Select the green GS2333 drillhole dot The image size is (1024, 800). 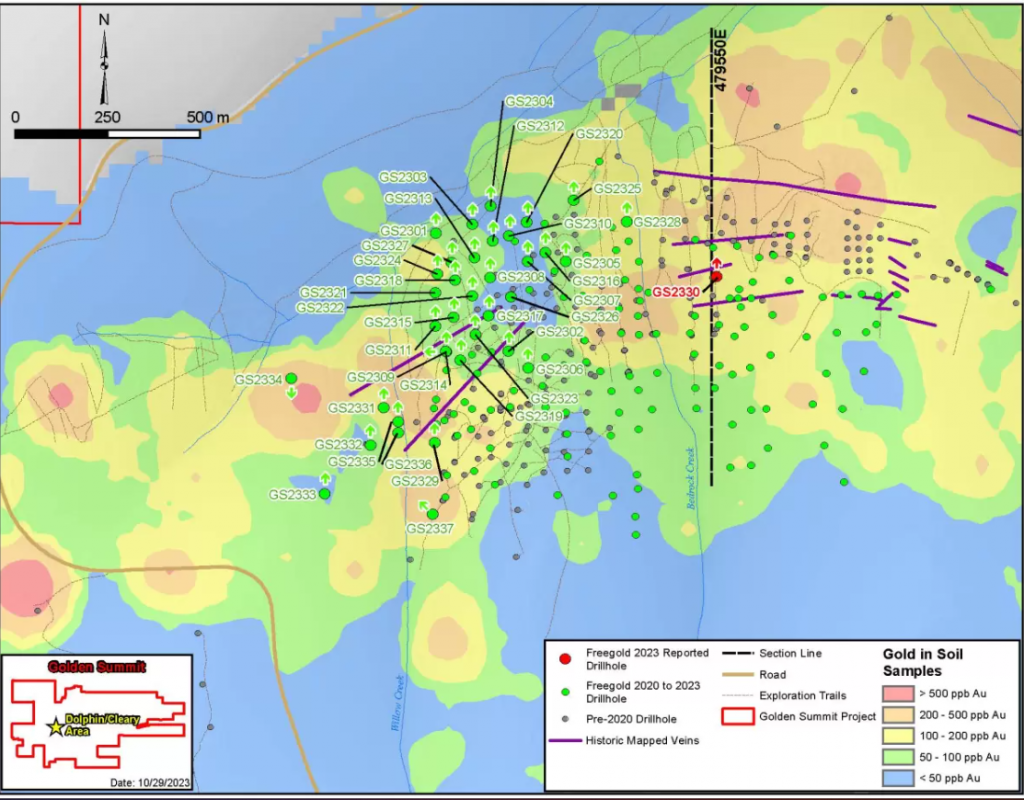[324, 494]
